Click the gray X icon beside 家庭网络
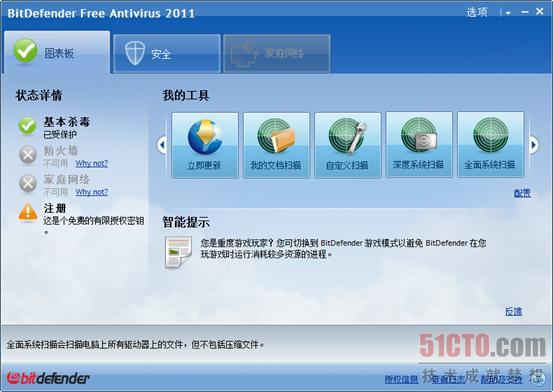Screen dimensions: 553x392 coord(28,183)
